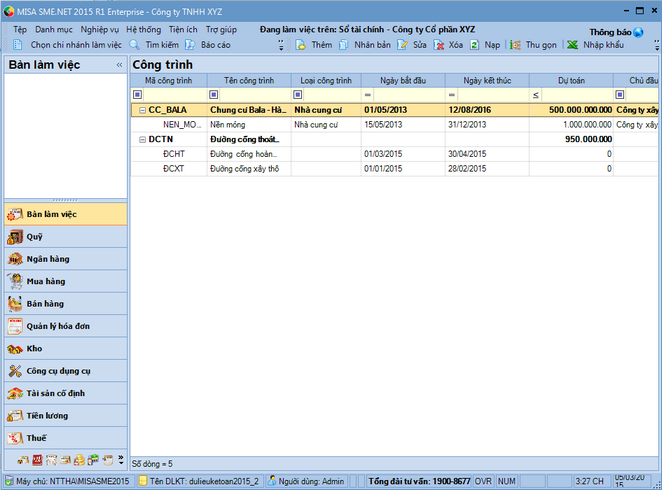The height and width of the screenshot is (490, 662).
Task: Click the user icon beside Người dùng
Action: click(272, 481)
